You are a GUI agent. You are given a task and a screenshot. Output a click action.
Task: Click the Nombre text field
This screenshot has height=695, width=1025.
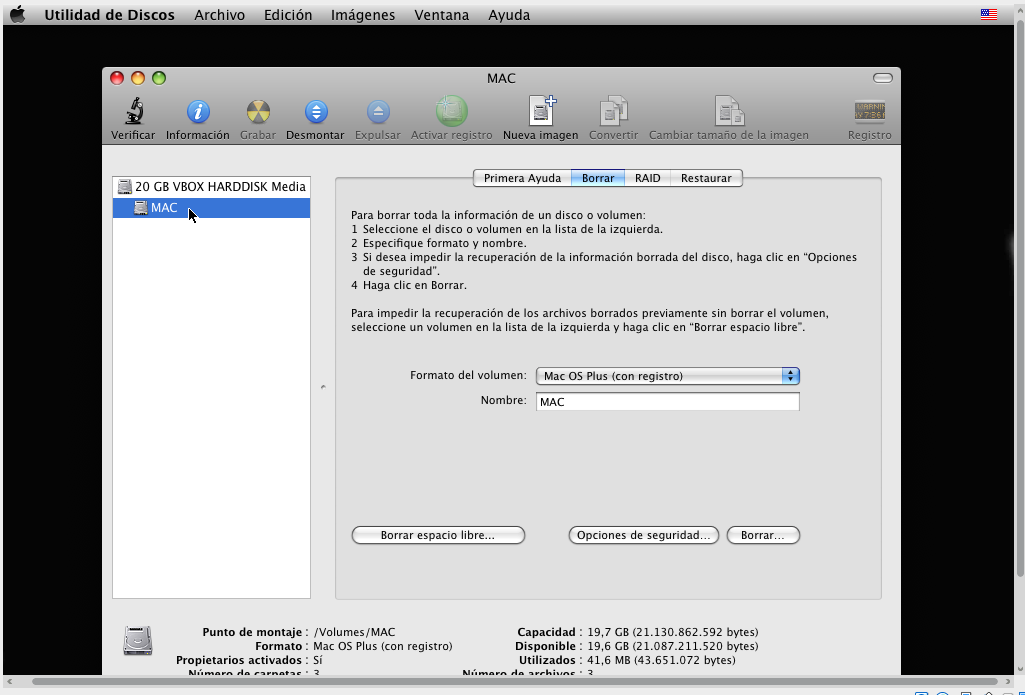pyautogui.click(x=667, y=401)
